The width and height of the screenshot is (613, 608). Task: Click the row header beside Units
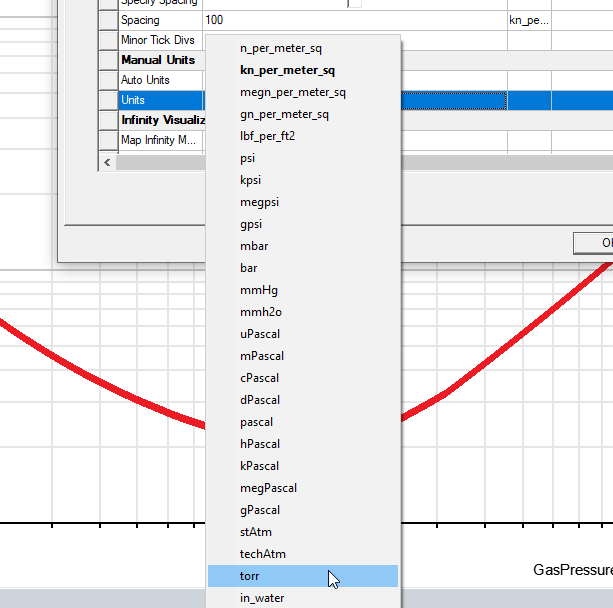[108, 100]
